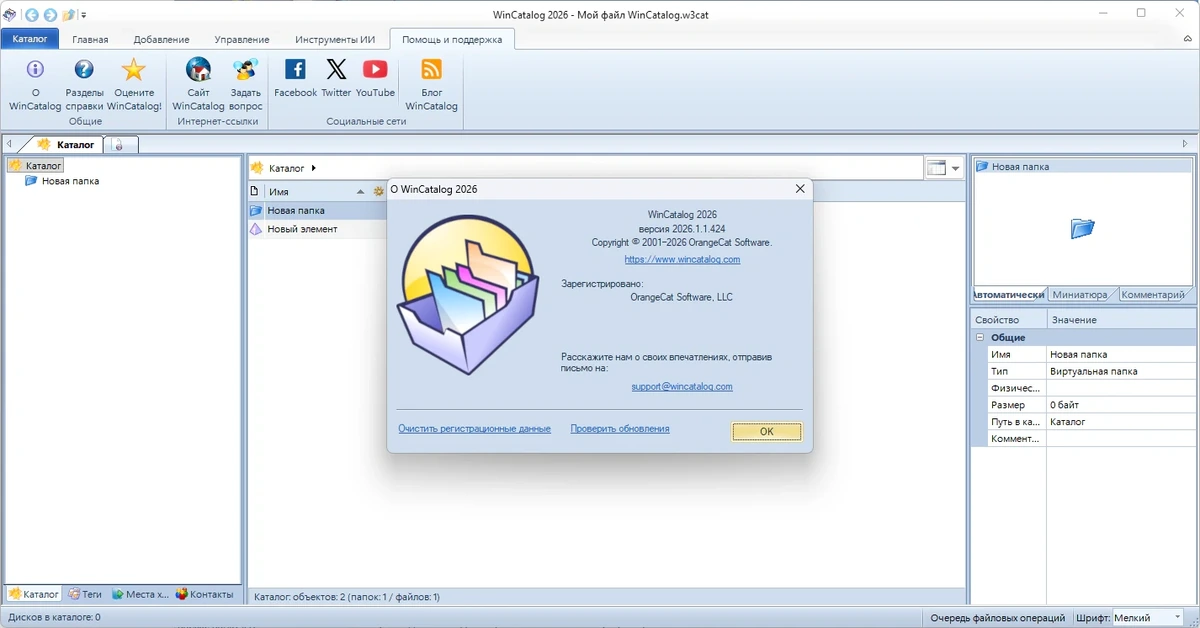1200x628 pixels.
Task: Click the Новая папка preview panel header
Action: pos(1083,167)
